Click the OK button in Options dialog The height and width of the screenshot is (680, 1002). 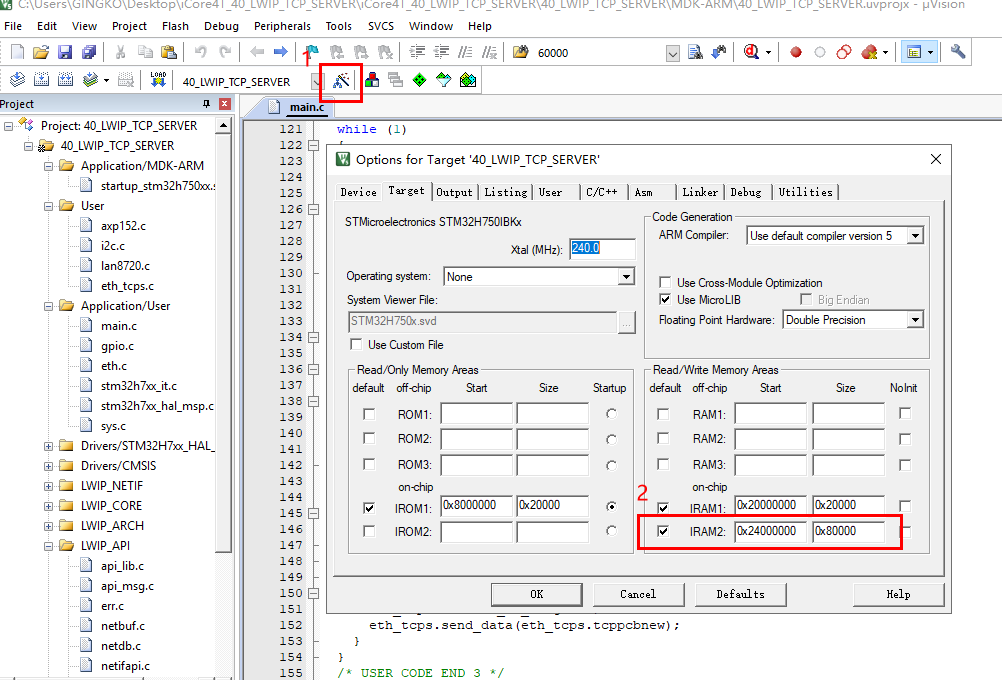click(x=536, y=594)
